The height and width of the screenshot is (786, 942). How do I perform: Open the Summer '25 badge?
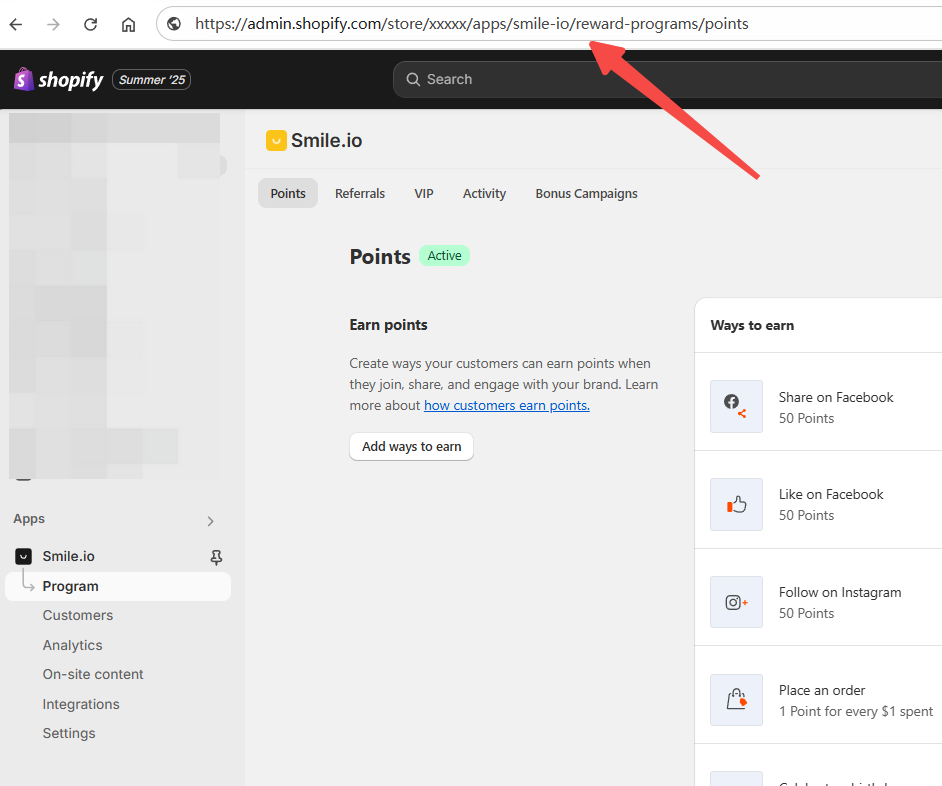(151, 79)
